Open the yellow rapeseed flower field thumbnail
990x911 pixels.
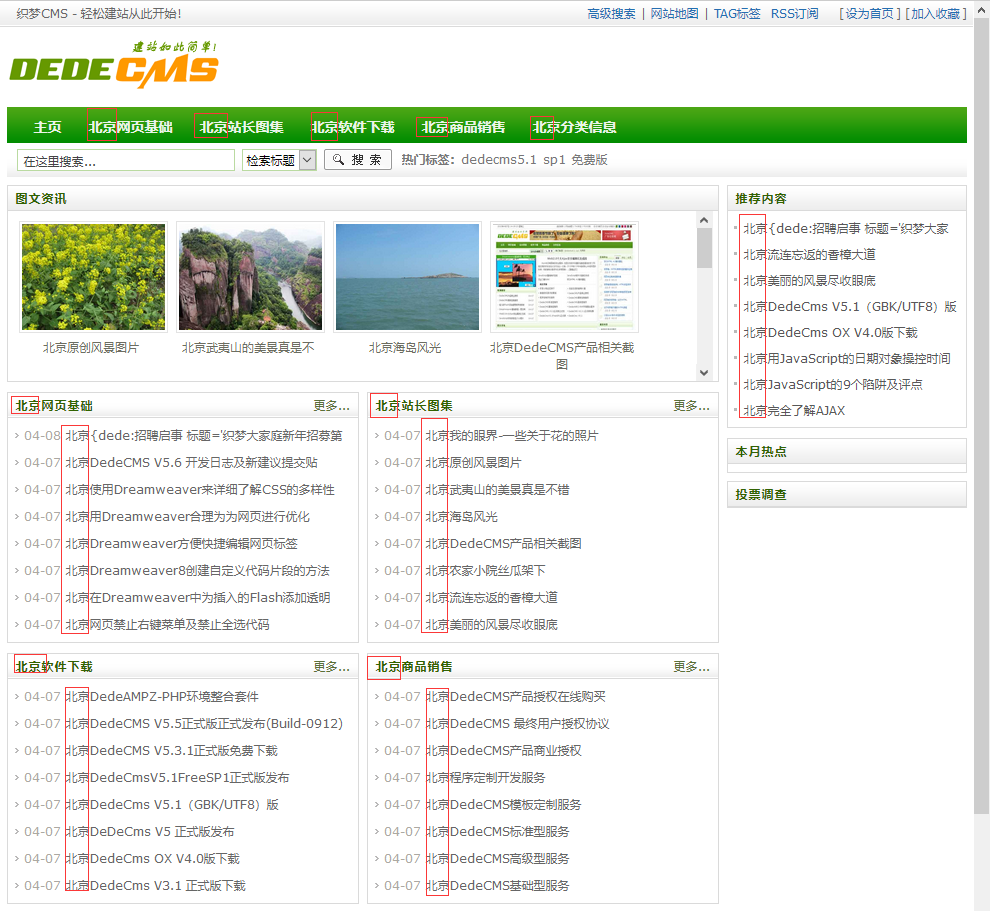click(x=93, y=277)
